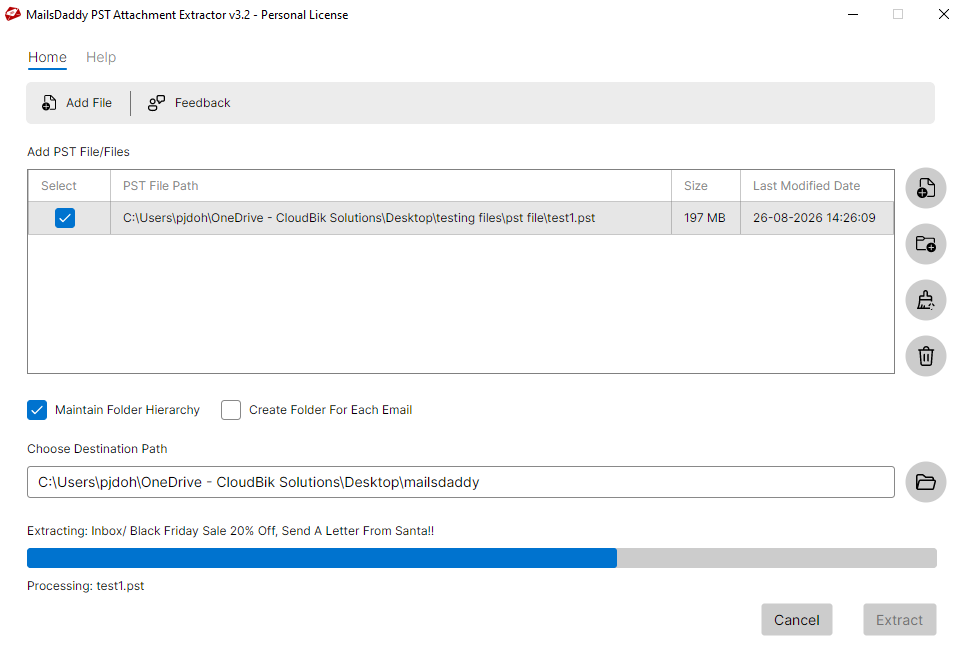Click the destination path input field
This screenshot has height=655, width=966.
[461, 482]
